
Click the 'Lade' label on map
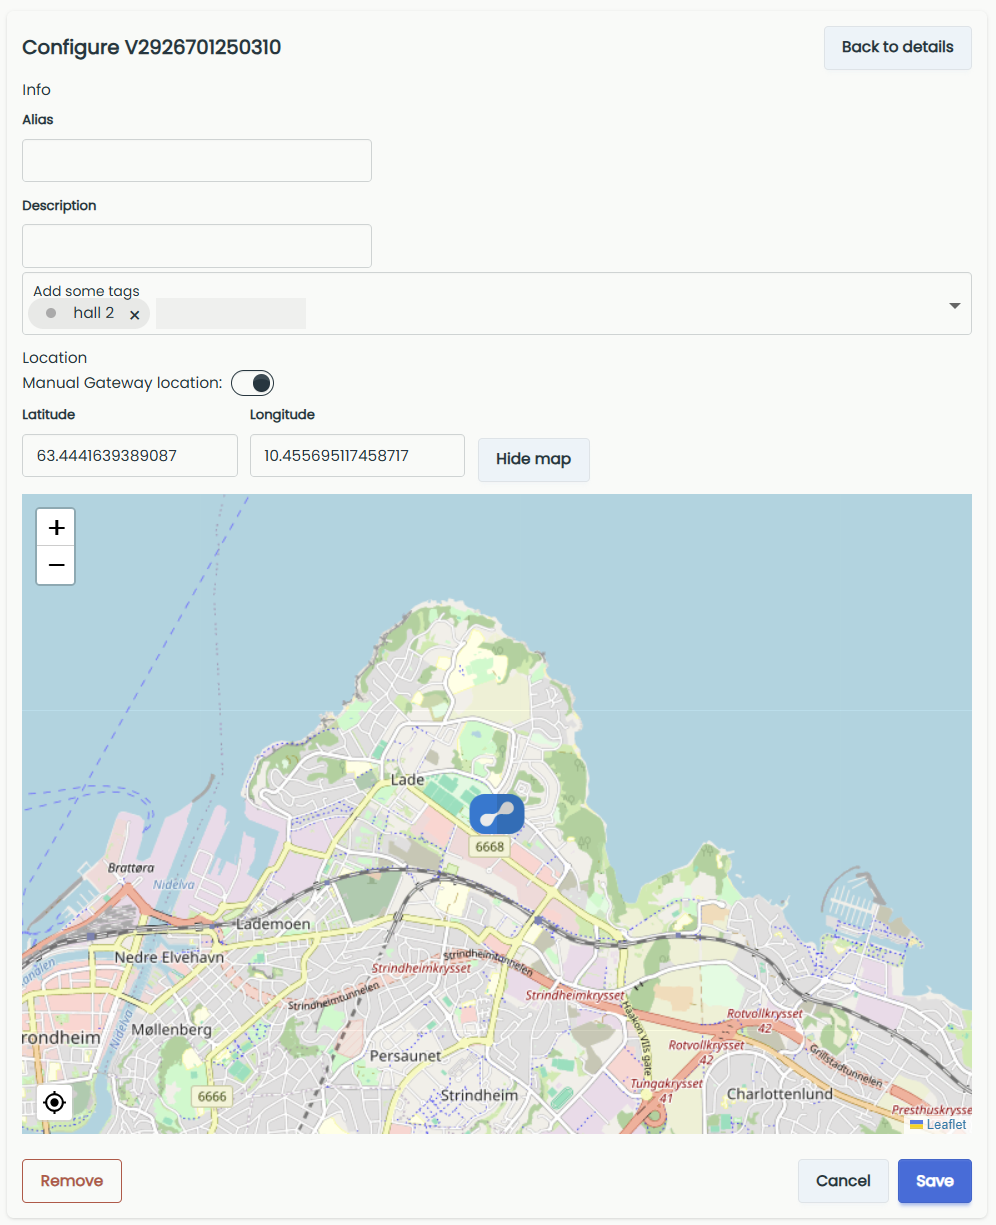click(407, 779)
